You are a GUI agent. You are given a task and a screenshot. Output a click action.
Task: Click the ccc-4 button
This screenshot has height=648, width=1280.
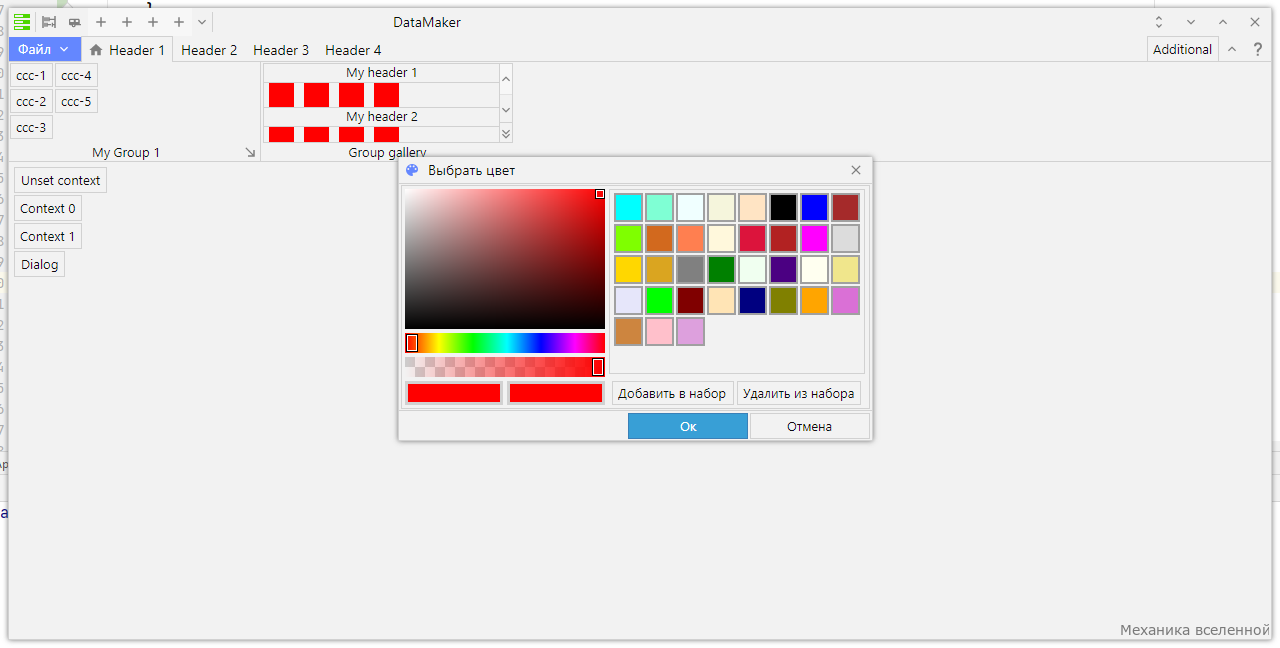pos(76,75)
